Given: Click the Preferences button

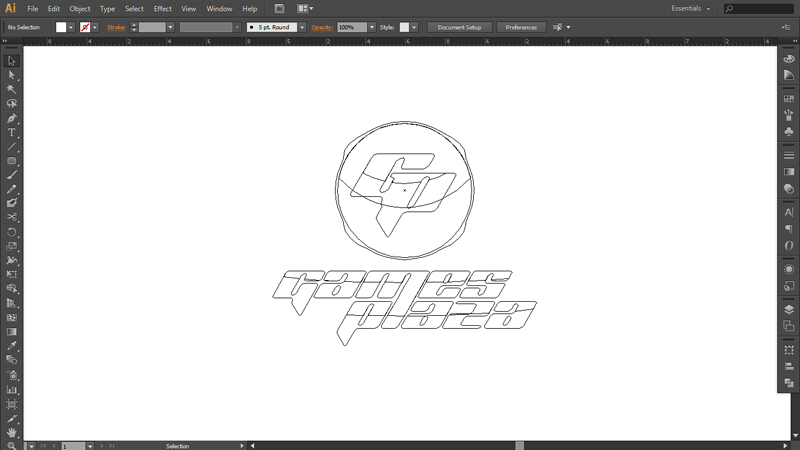Looking at the screenshot, I should pyautogui.click(x=521, y=27).
